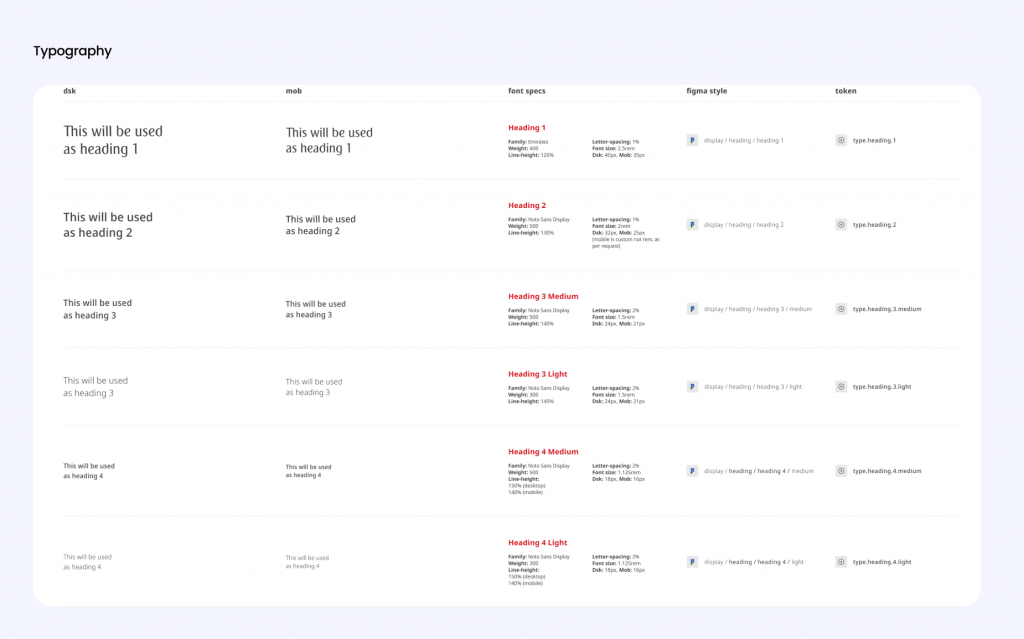Click the Figma style icon for heading 1
This screenshot has height=639, width=1024.
pos(692,141)
